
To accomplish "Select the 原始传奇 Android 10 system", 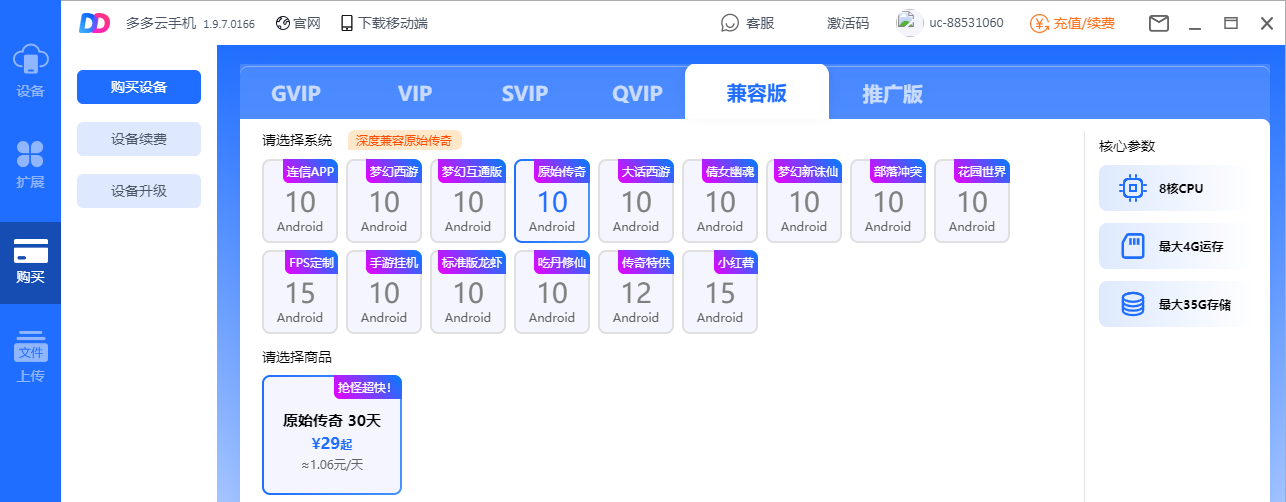I will (552, 201).
